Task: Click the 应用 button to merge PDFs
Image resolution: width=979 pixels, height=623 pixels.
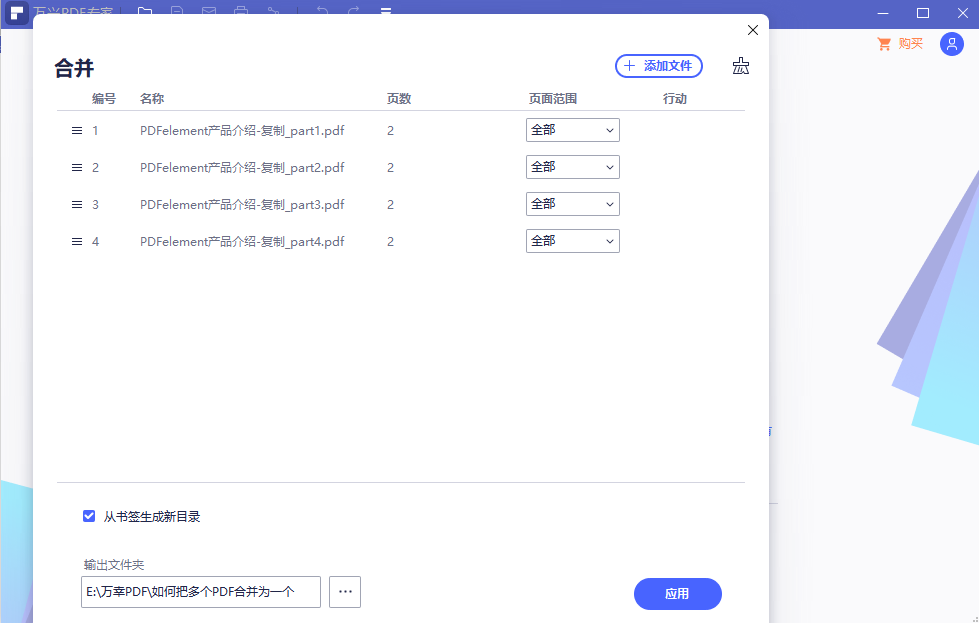Action: (677, 593)
